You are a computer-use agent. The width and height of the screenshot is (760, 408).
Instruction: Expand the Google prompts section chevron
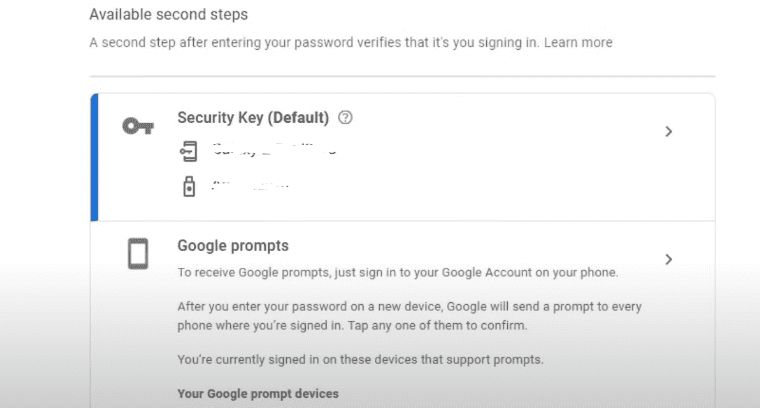[x=669, y=259]
